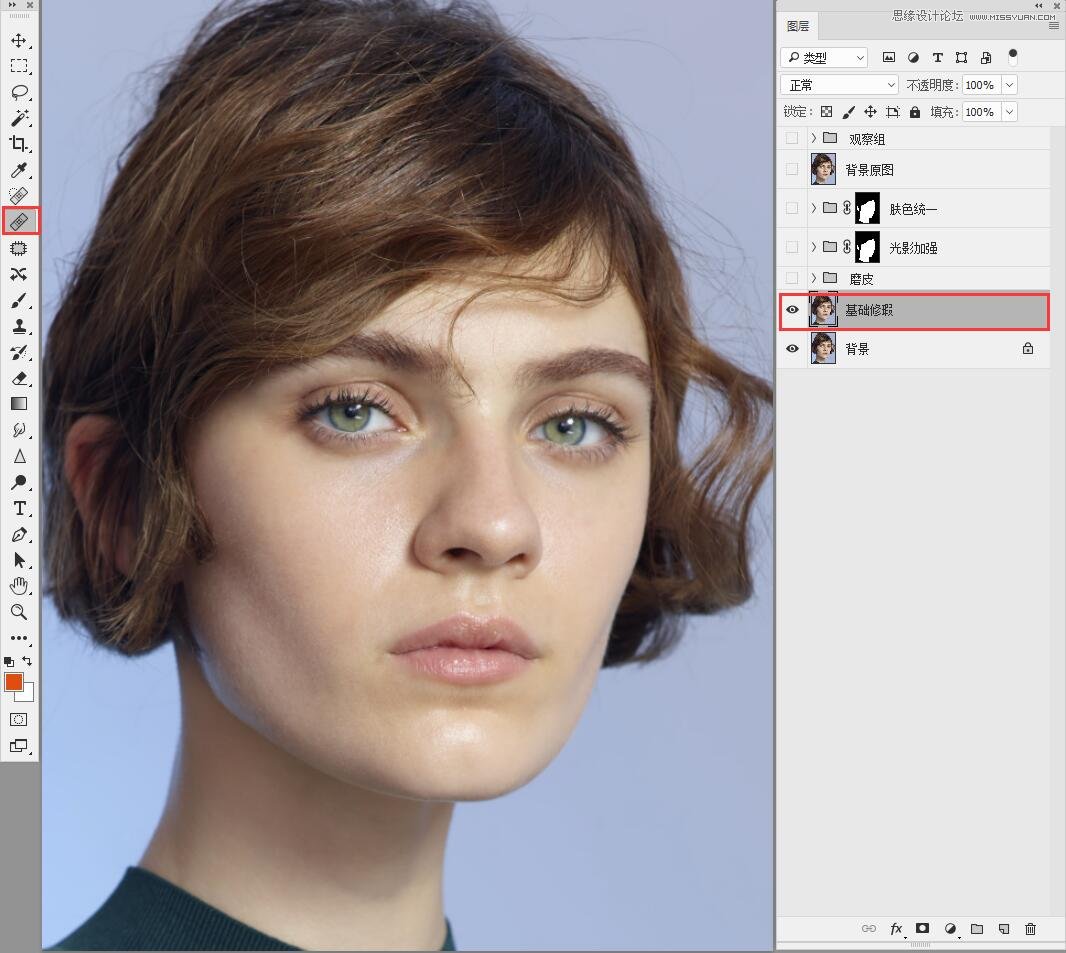Select the Spot Healing Brush tool
This screenshot has width=1066, height=953.
click(19, 196)
